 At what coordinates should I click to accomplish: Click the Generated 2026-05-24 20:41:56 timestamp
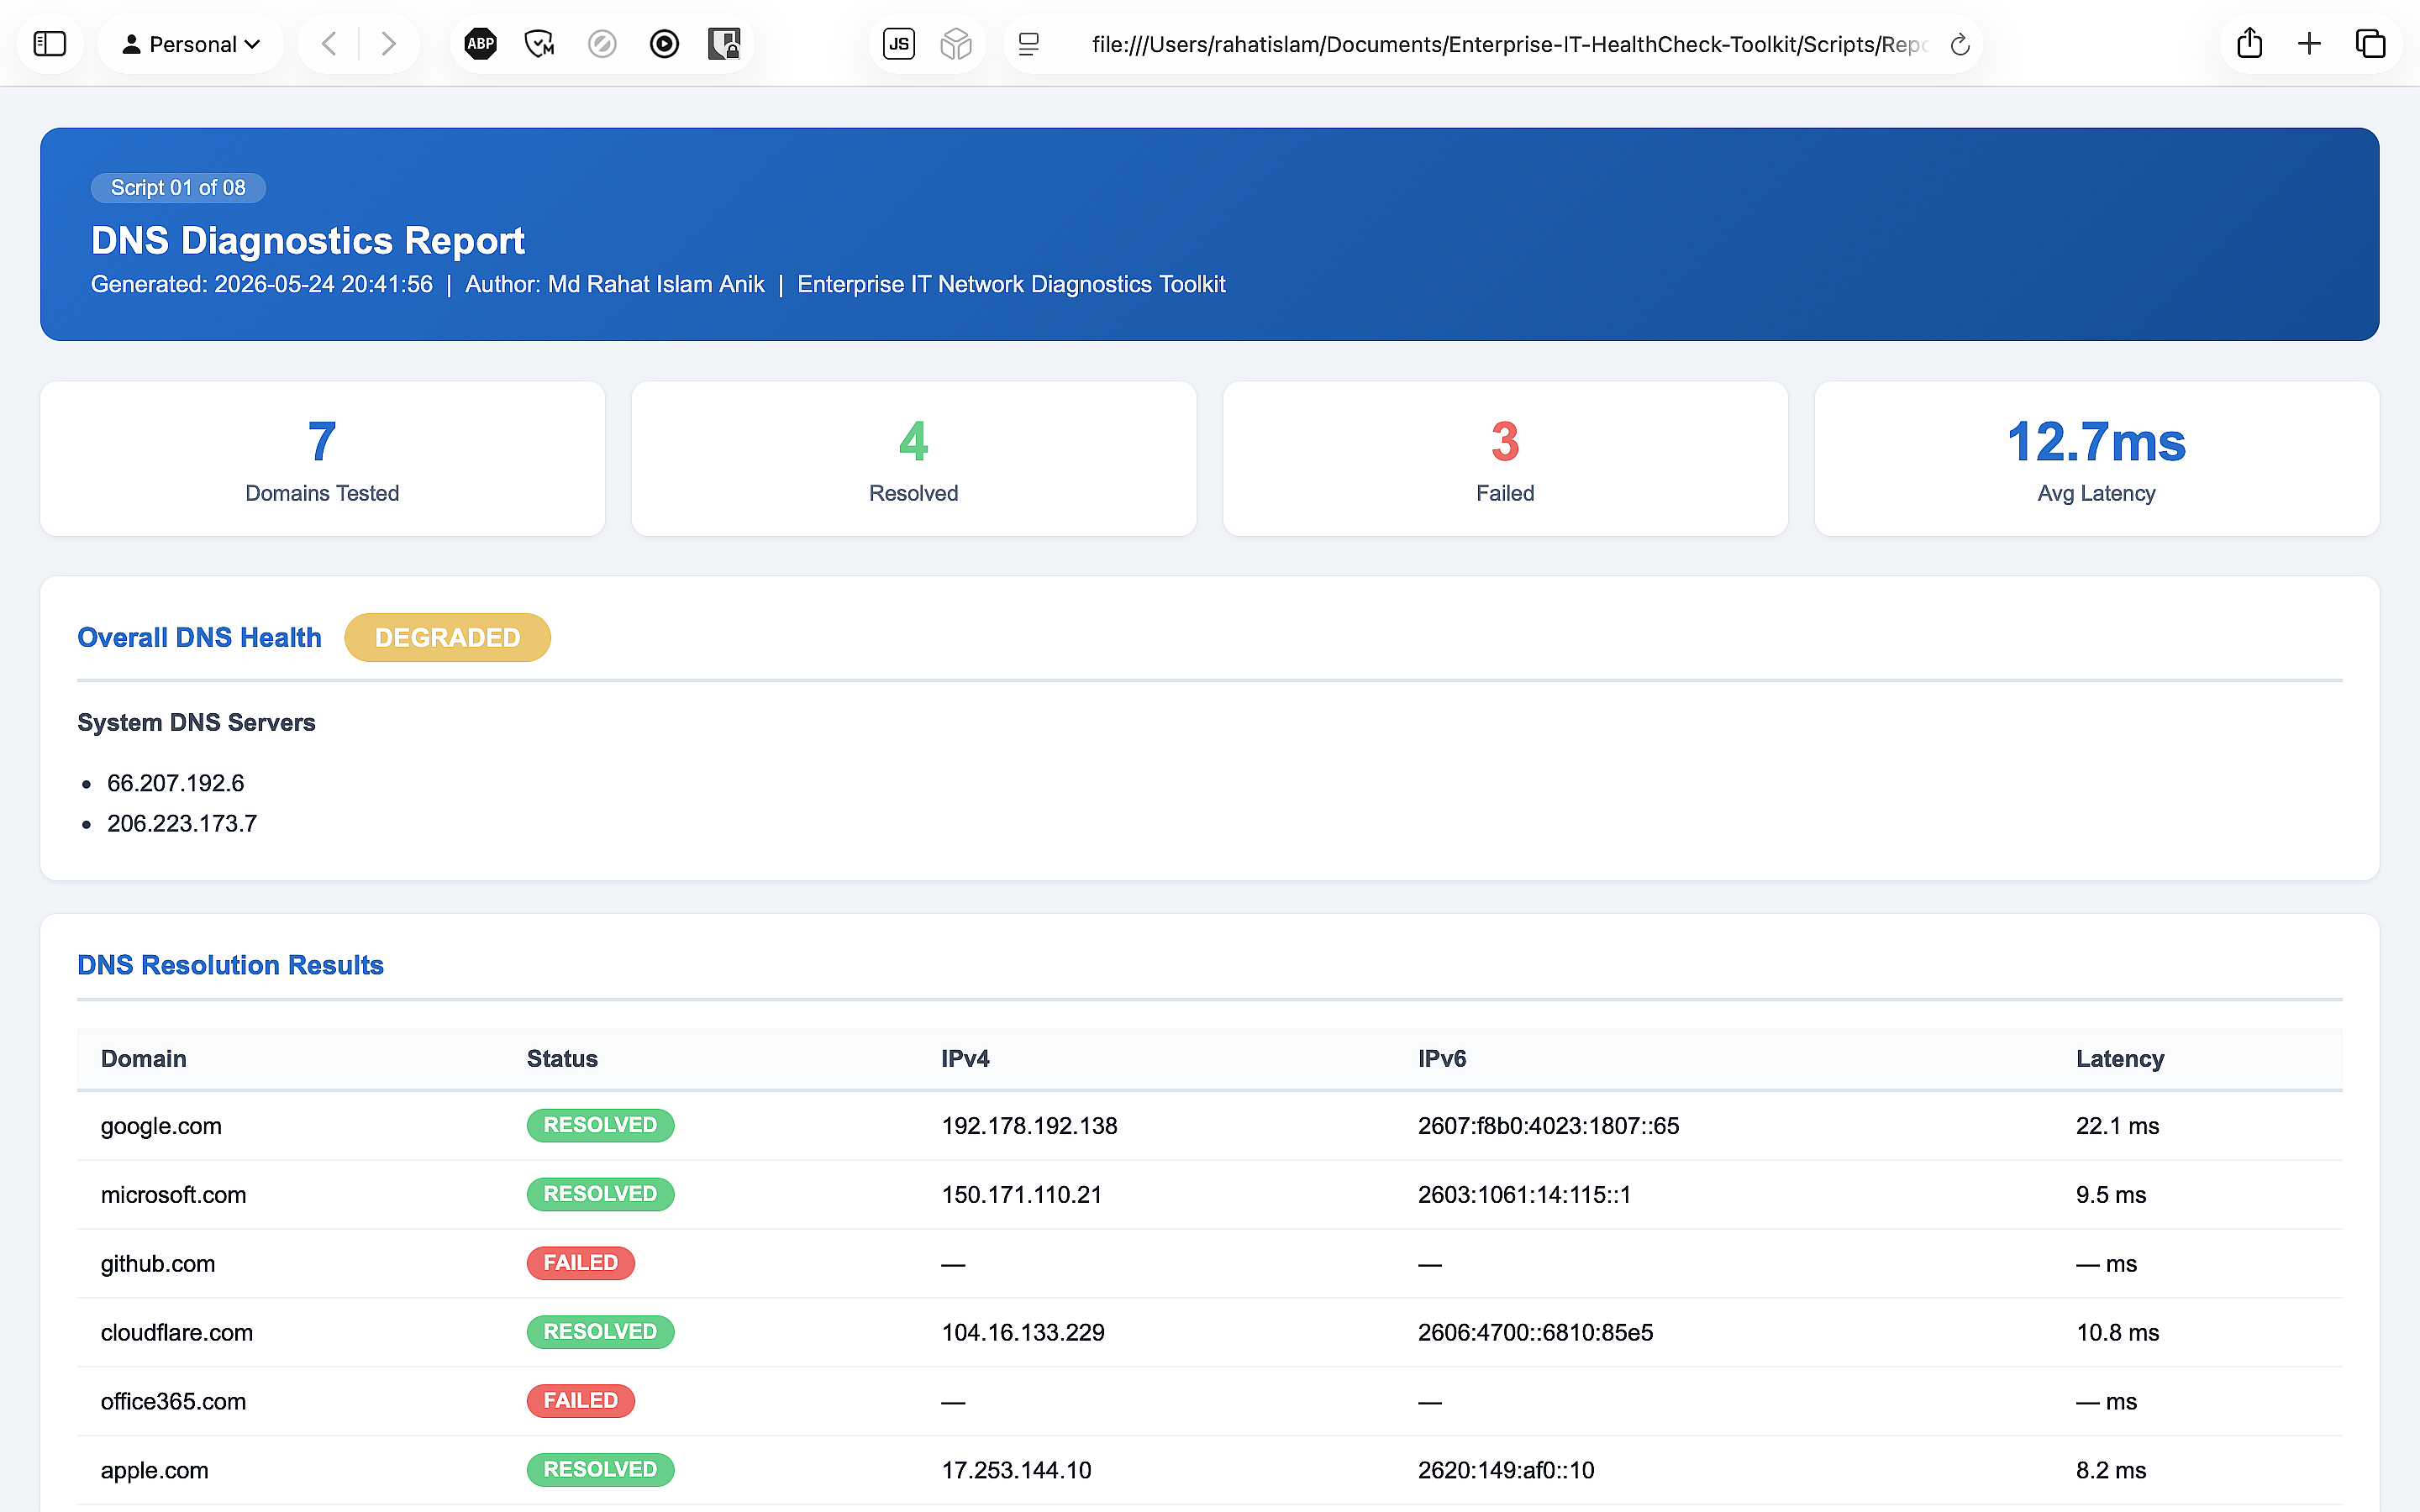[x=262, y=284]
